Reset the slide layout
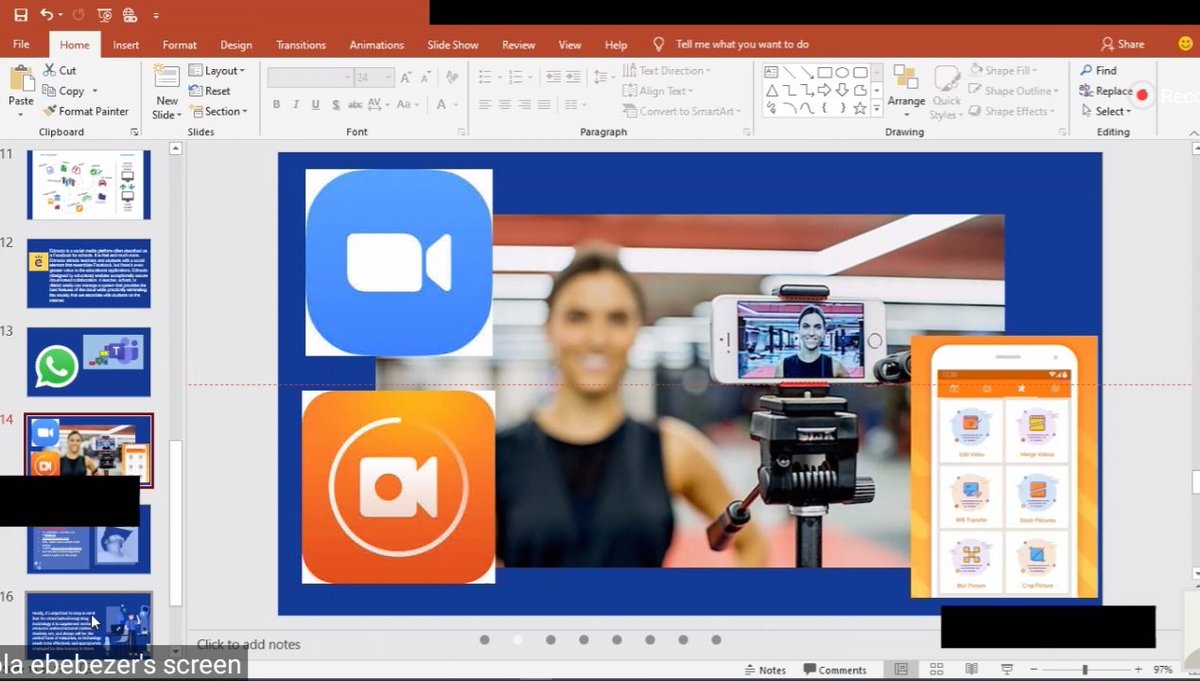 click(x=210, y=91)
